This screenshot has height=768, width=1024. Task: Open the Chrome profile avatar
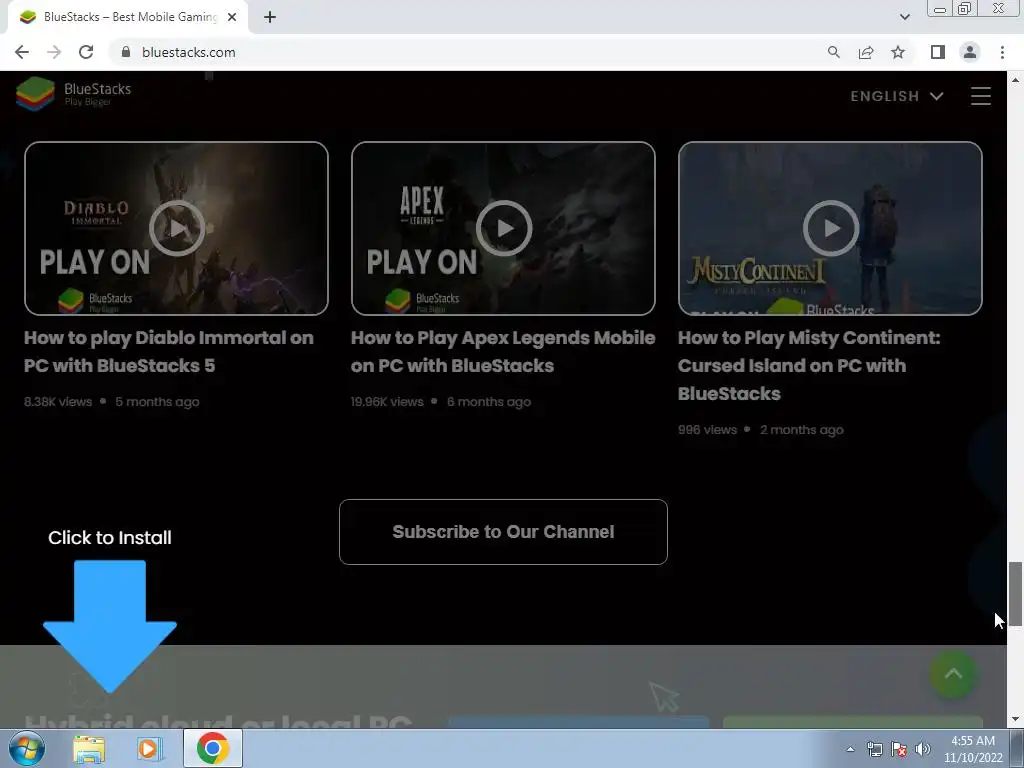tap(970, 52)
